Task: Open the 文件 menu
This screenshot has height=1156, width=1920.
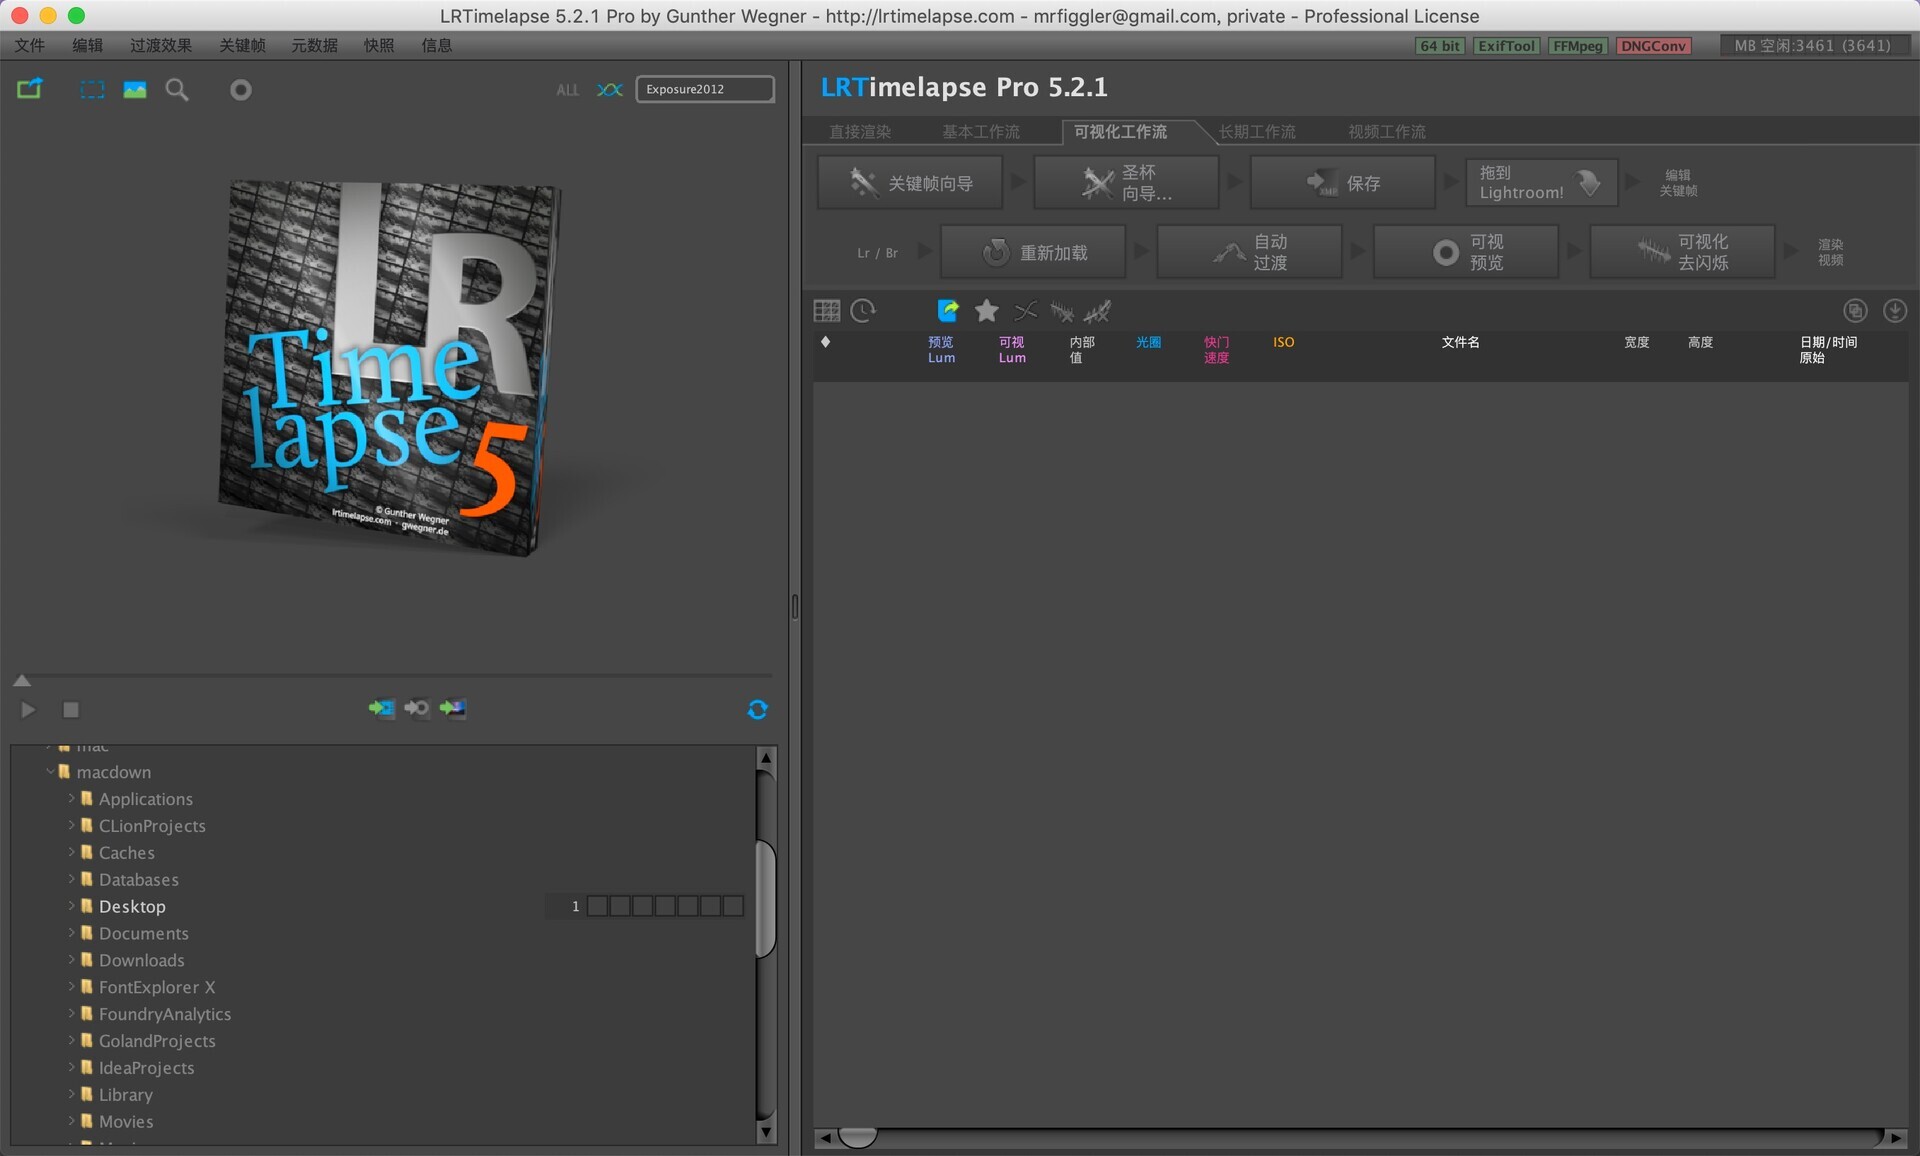Action: 30,46
